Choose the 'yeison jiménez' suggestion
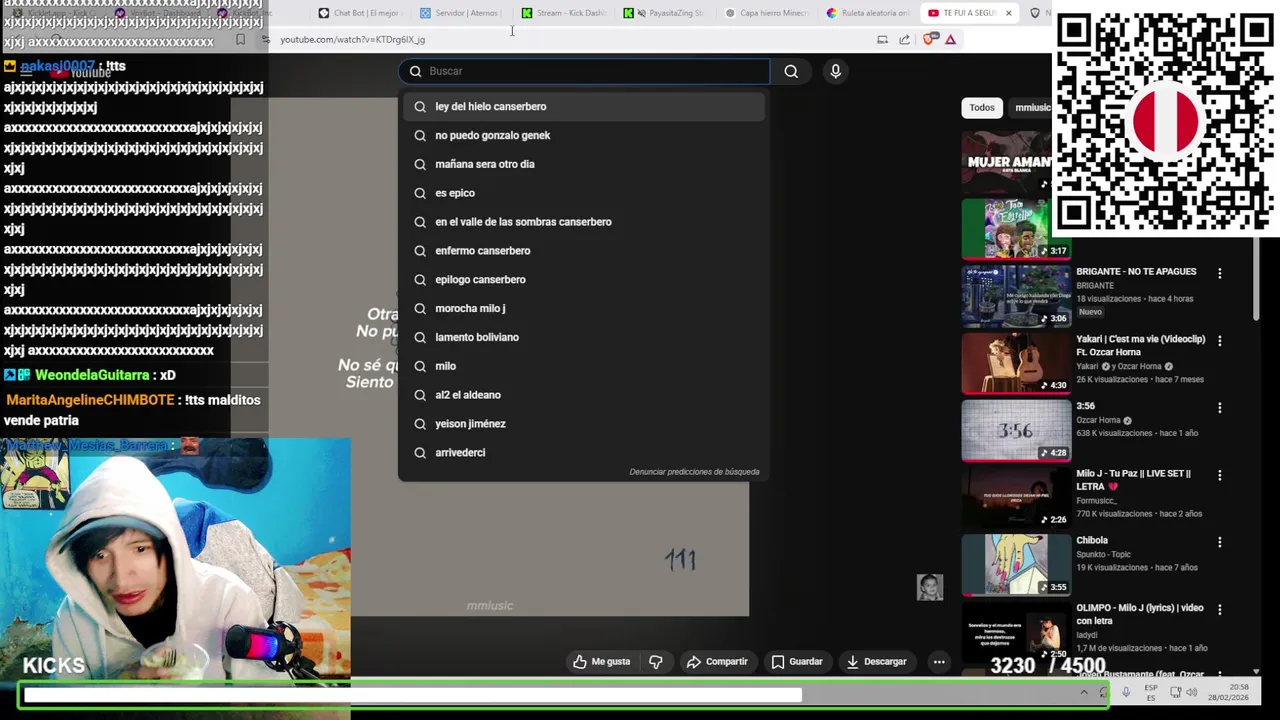 coord(584,424)
